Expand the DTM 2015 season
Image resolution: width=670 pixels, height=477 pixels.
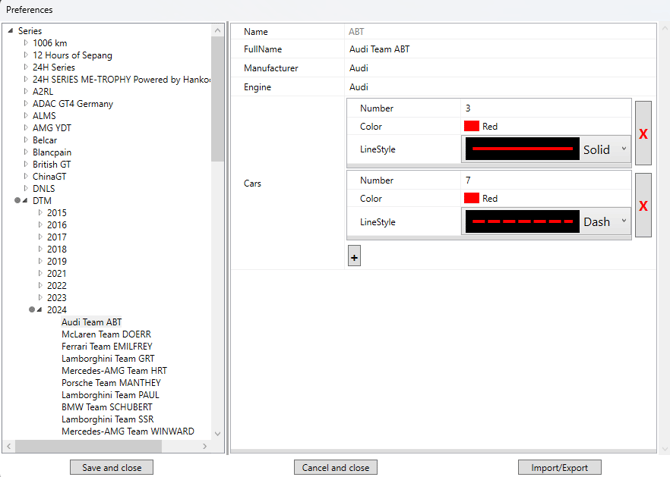click(x=40, y=212)
